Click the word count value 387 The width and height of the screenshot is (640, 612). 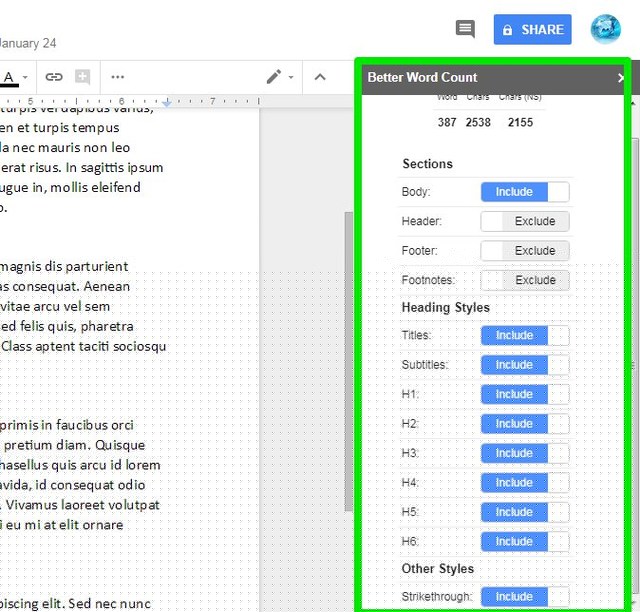(x=447, y=122)
